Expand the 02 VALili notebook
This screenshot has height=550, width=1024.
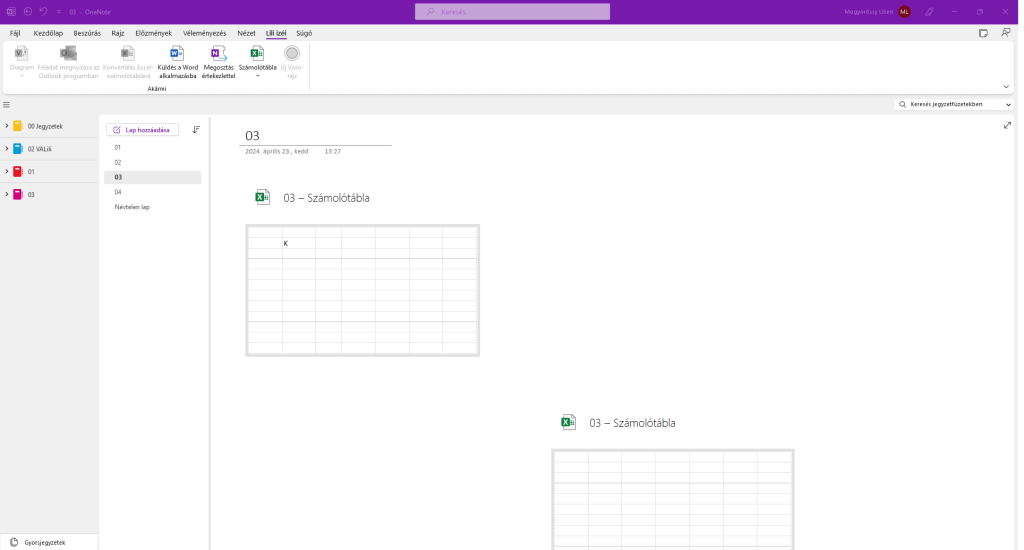pyautogui.click(x=7, y=149)
